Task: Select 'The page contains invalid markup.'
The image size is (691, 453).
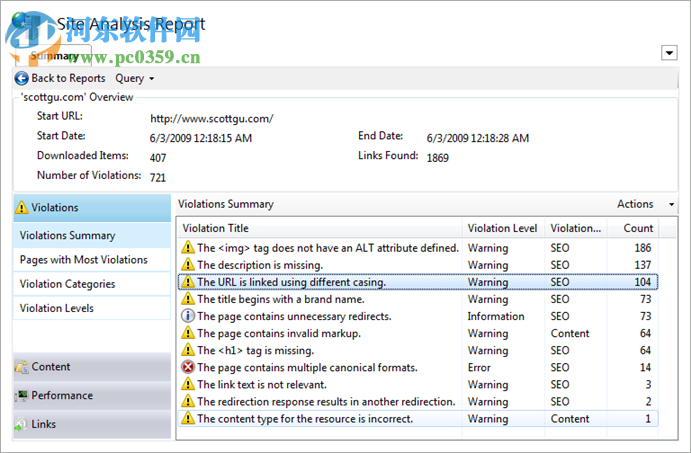Action: tap(418, 333)
